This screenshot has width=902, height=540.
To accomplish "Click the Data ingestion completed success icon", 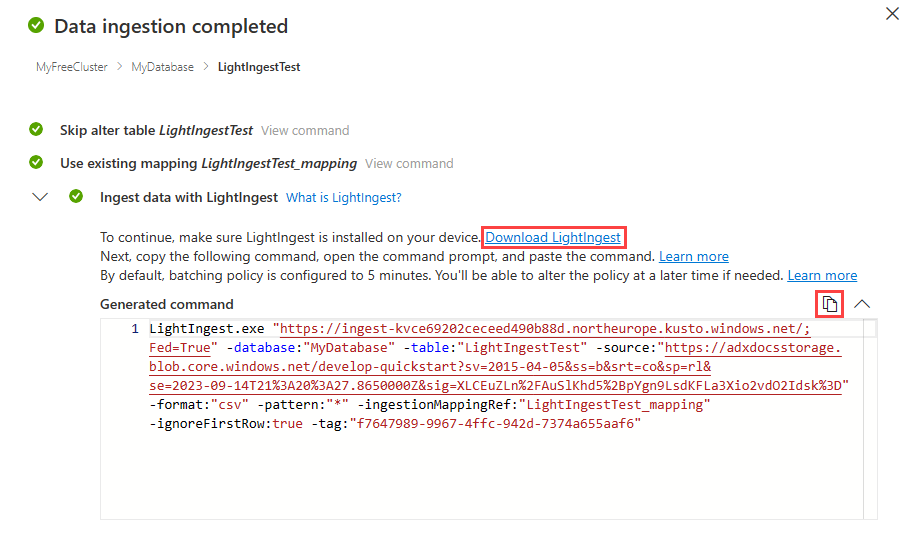I will [x=36, y=26].
